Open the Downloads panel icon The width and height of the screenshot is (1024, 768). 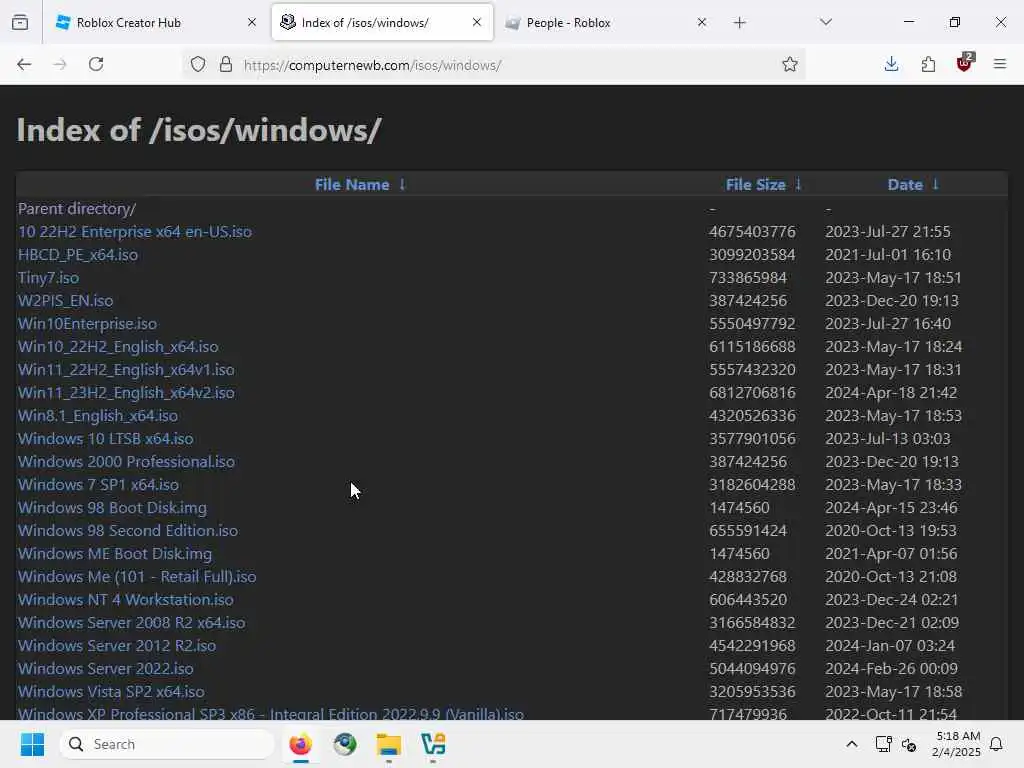click(891, 64)
